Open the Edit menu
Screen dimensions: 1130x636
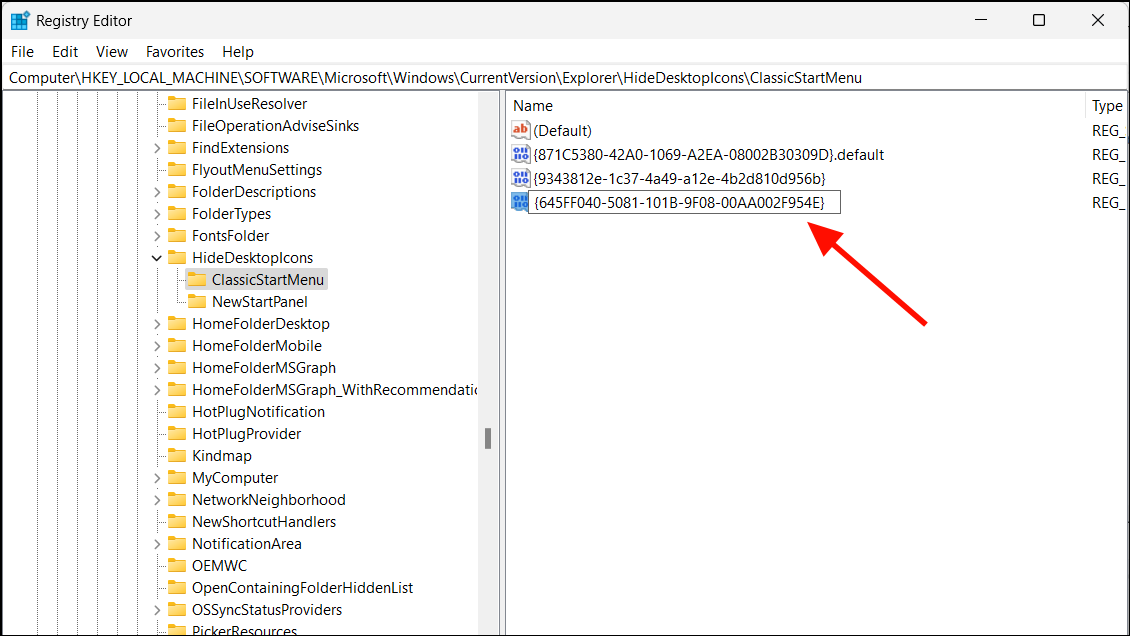pyautogui.click(x=65, y=52)
